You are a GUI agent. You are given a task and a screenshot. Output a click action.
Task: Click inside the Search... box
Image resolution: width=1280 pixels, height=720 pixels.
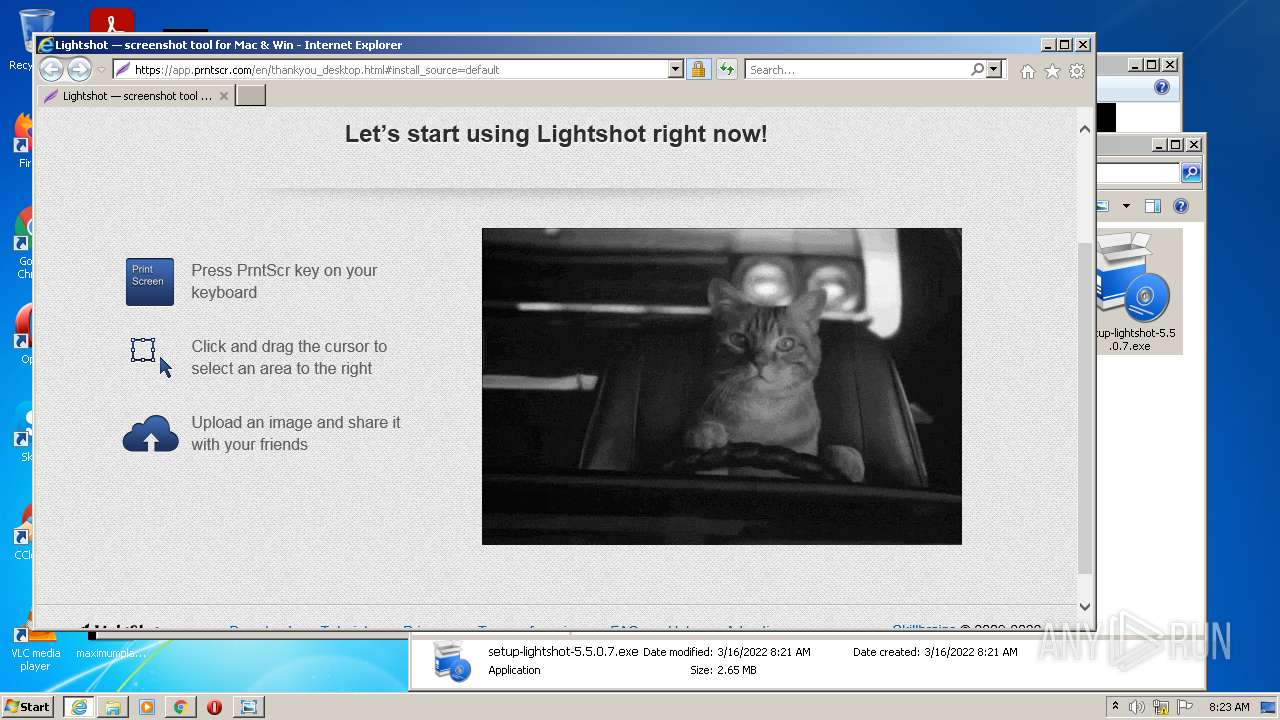click(x=857, y=69)
